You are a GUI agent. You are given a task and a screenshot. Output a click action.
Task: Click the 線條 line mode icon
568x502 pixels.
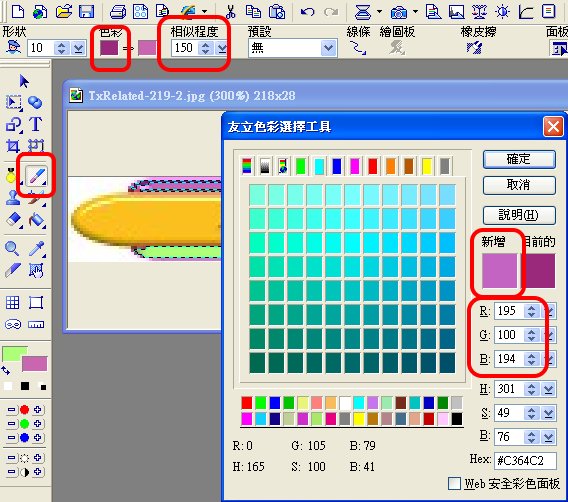click(x=358, y=48)
